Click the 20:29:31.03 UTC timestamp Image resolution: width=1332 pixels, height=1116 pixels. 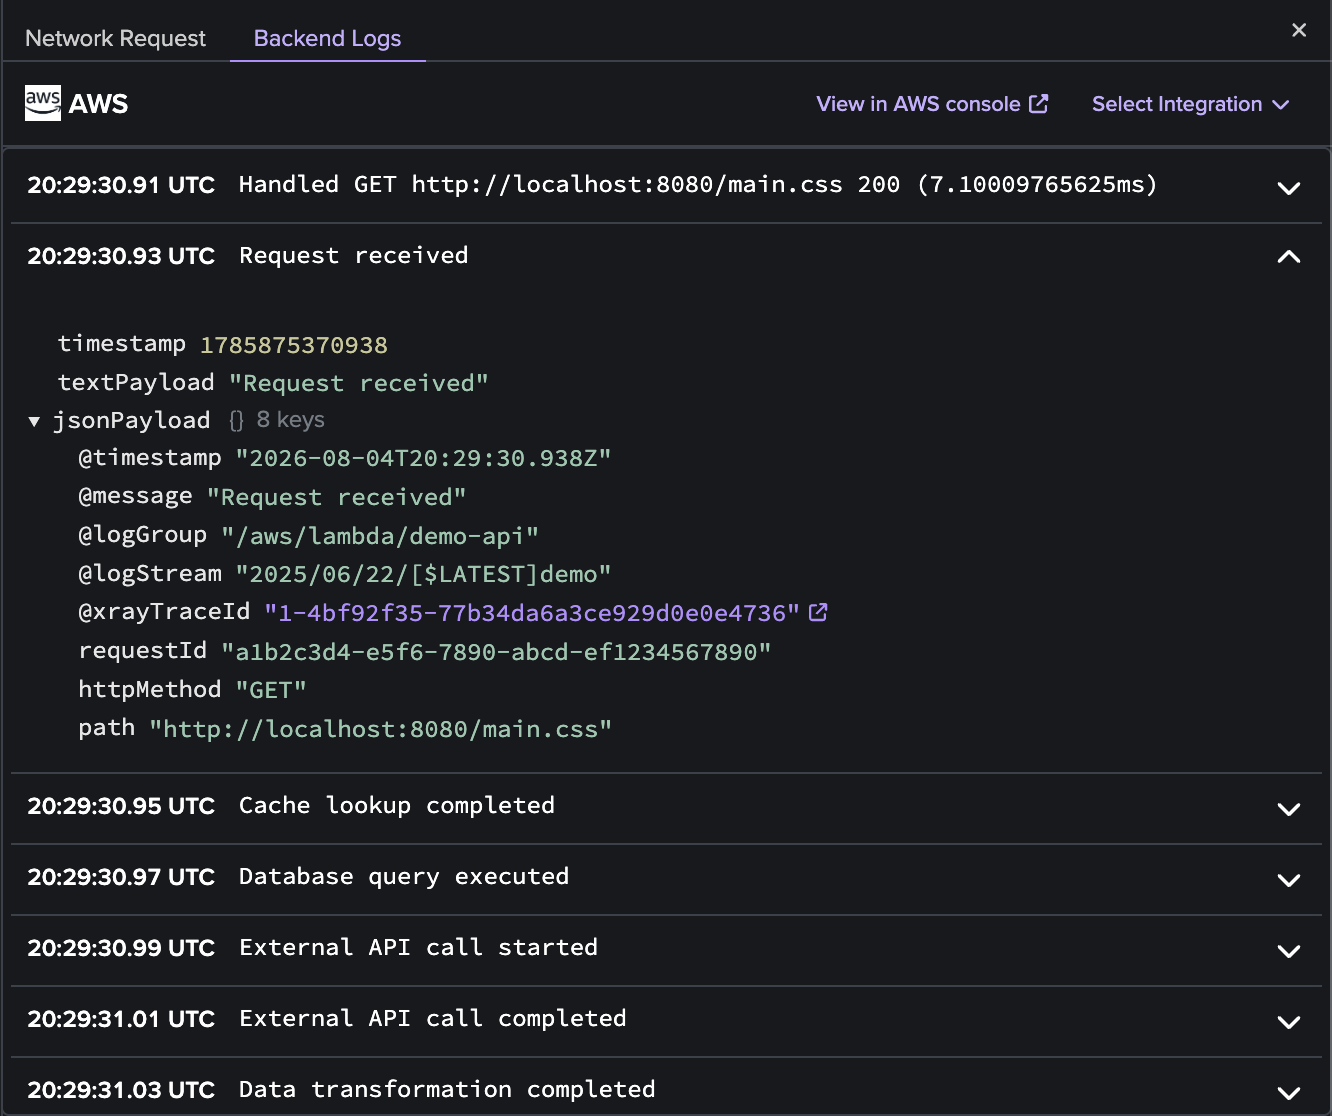(x=121, y=1090)
